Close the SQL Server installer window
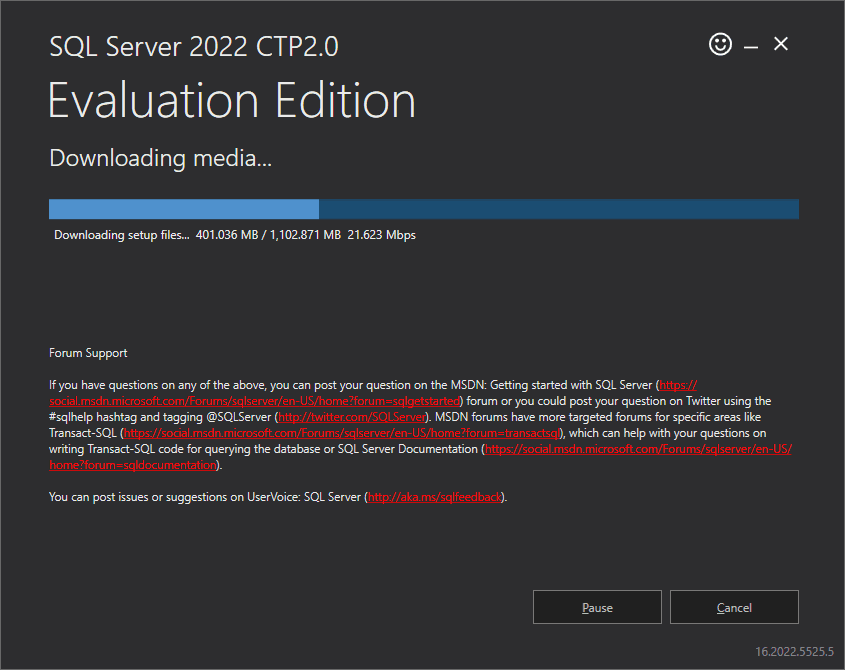This screenshot has height=670, width=845. 781,44
